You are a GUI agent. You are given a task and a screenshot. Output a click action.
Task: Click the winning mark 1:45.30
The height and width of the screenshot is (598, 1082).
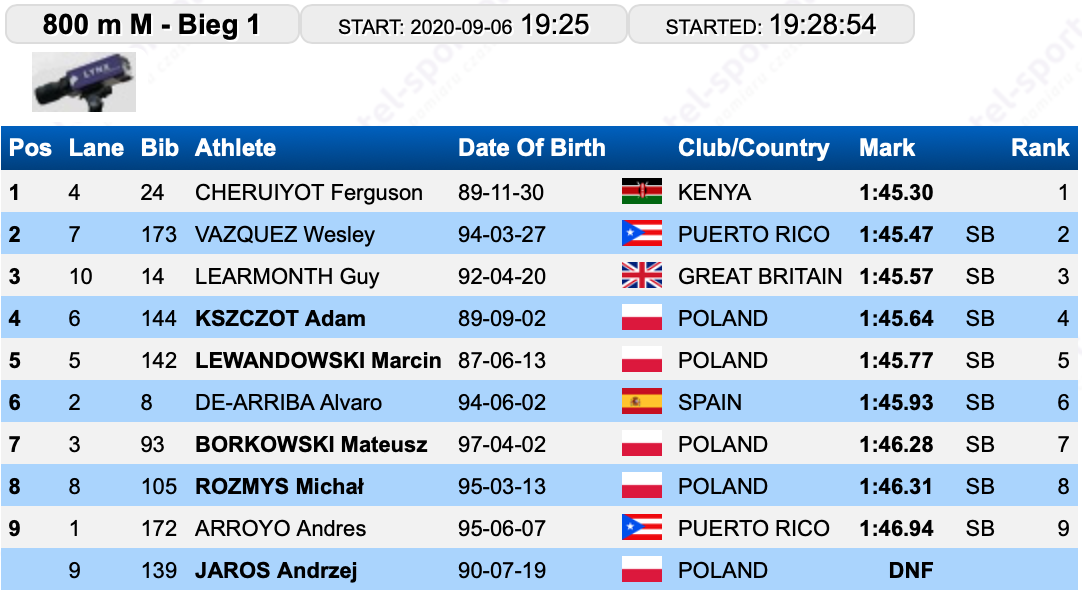point(896,192)
